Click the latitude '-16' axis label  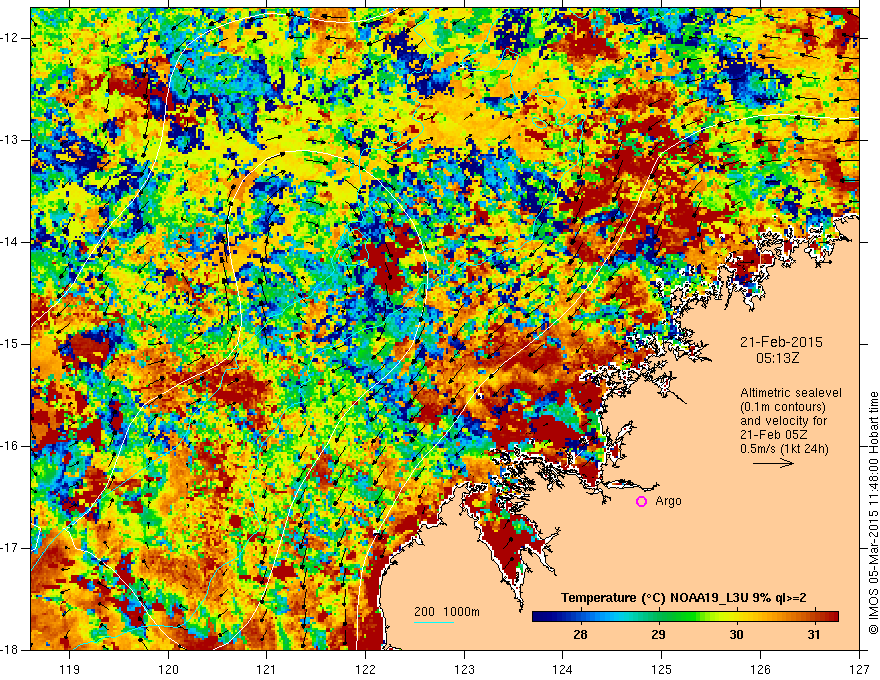[x=10, y=446]
